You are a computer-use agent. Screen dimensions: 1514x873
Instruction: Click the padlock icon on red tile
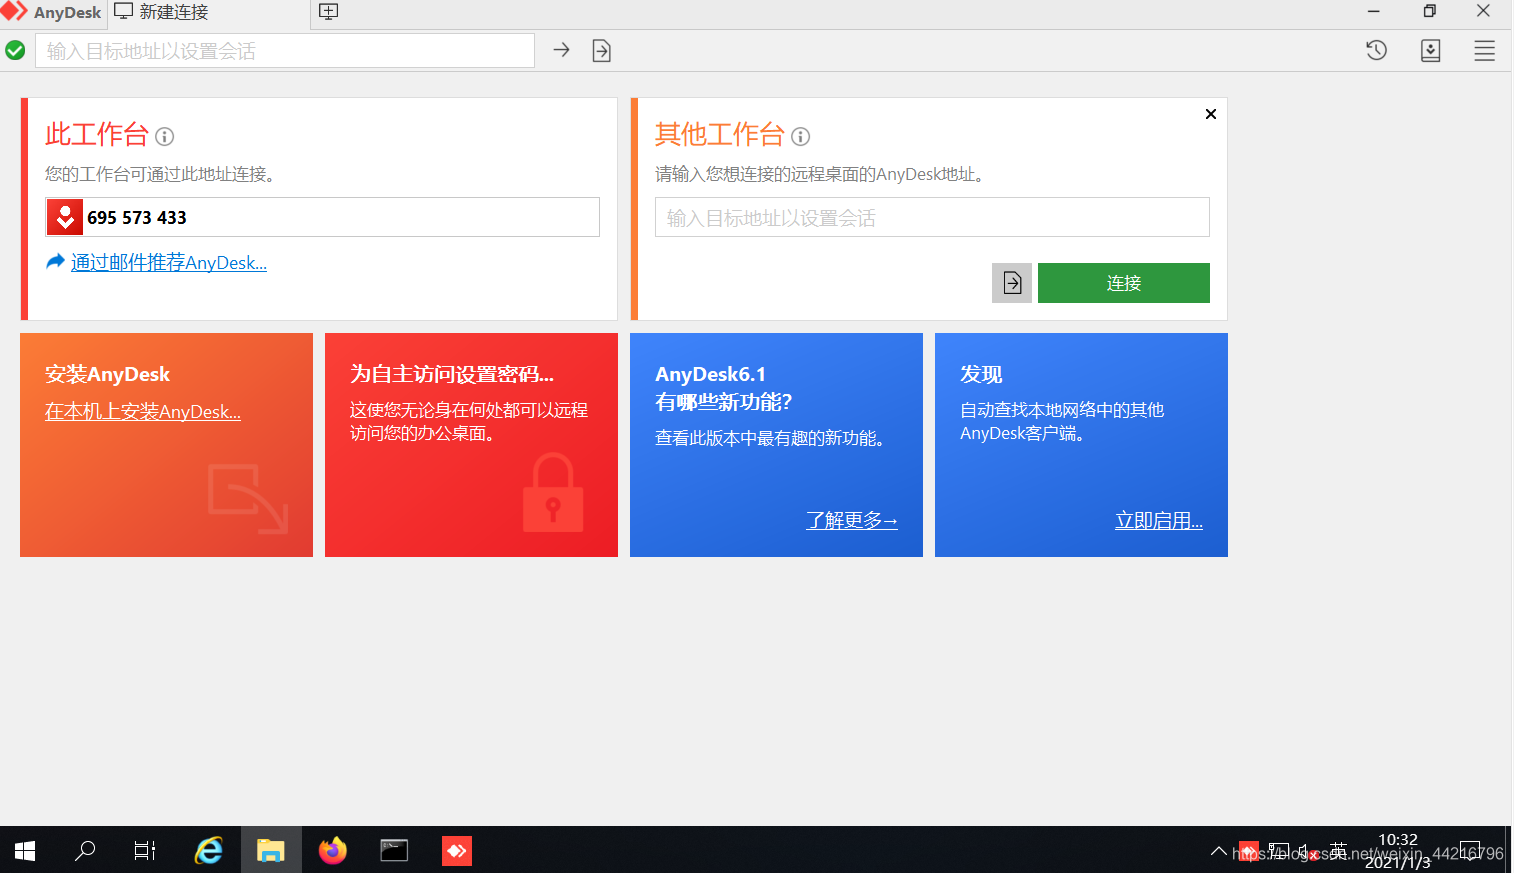point(553,492)
